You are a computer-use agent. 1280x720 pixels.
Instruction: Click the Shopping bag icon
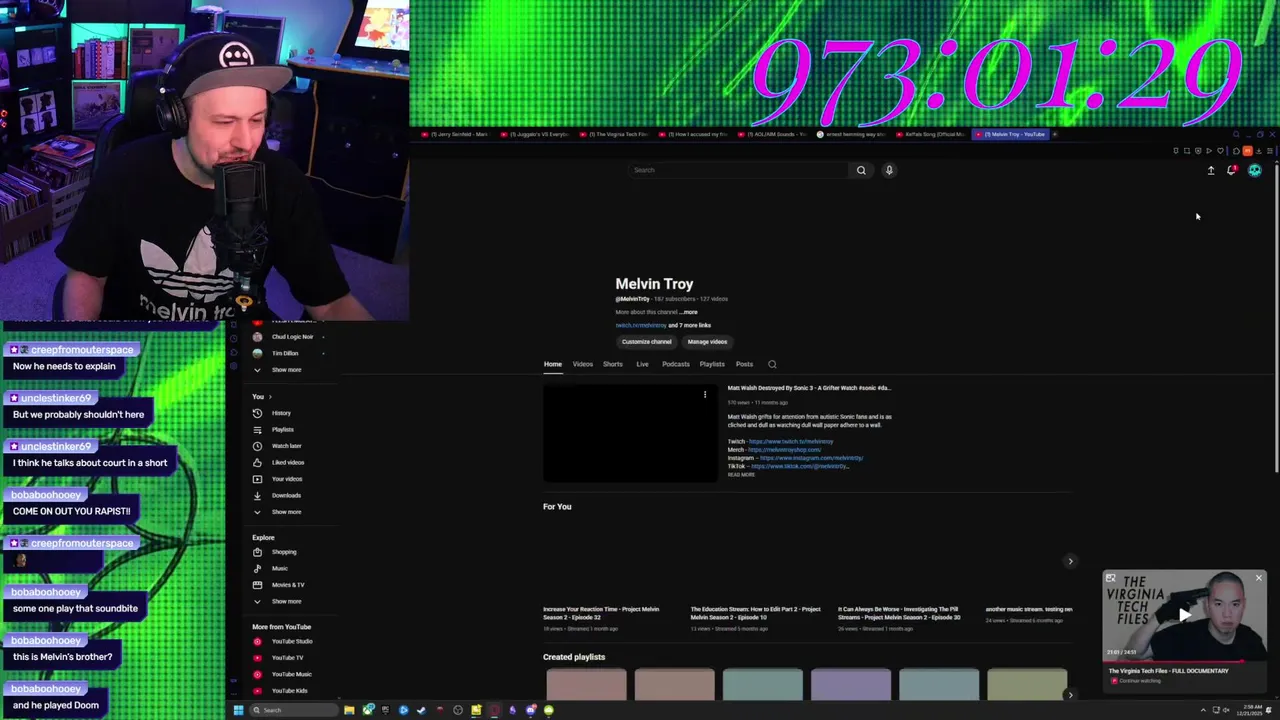click(x=257, y=552)
